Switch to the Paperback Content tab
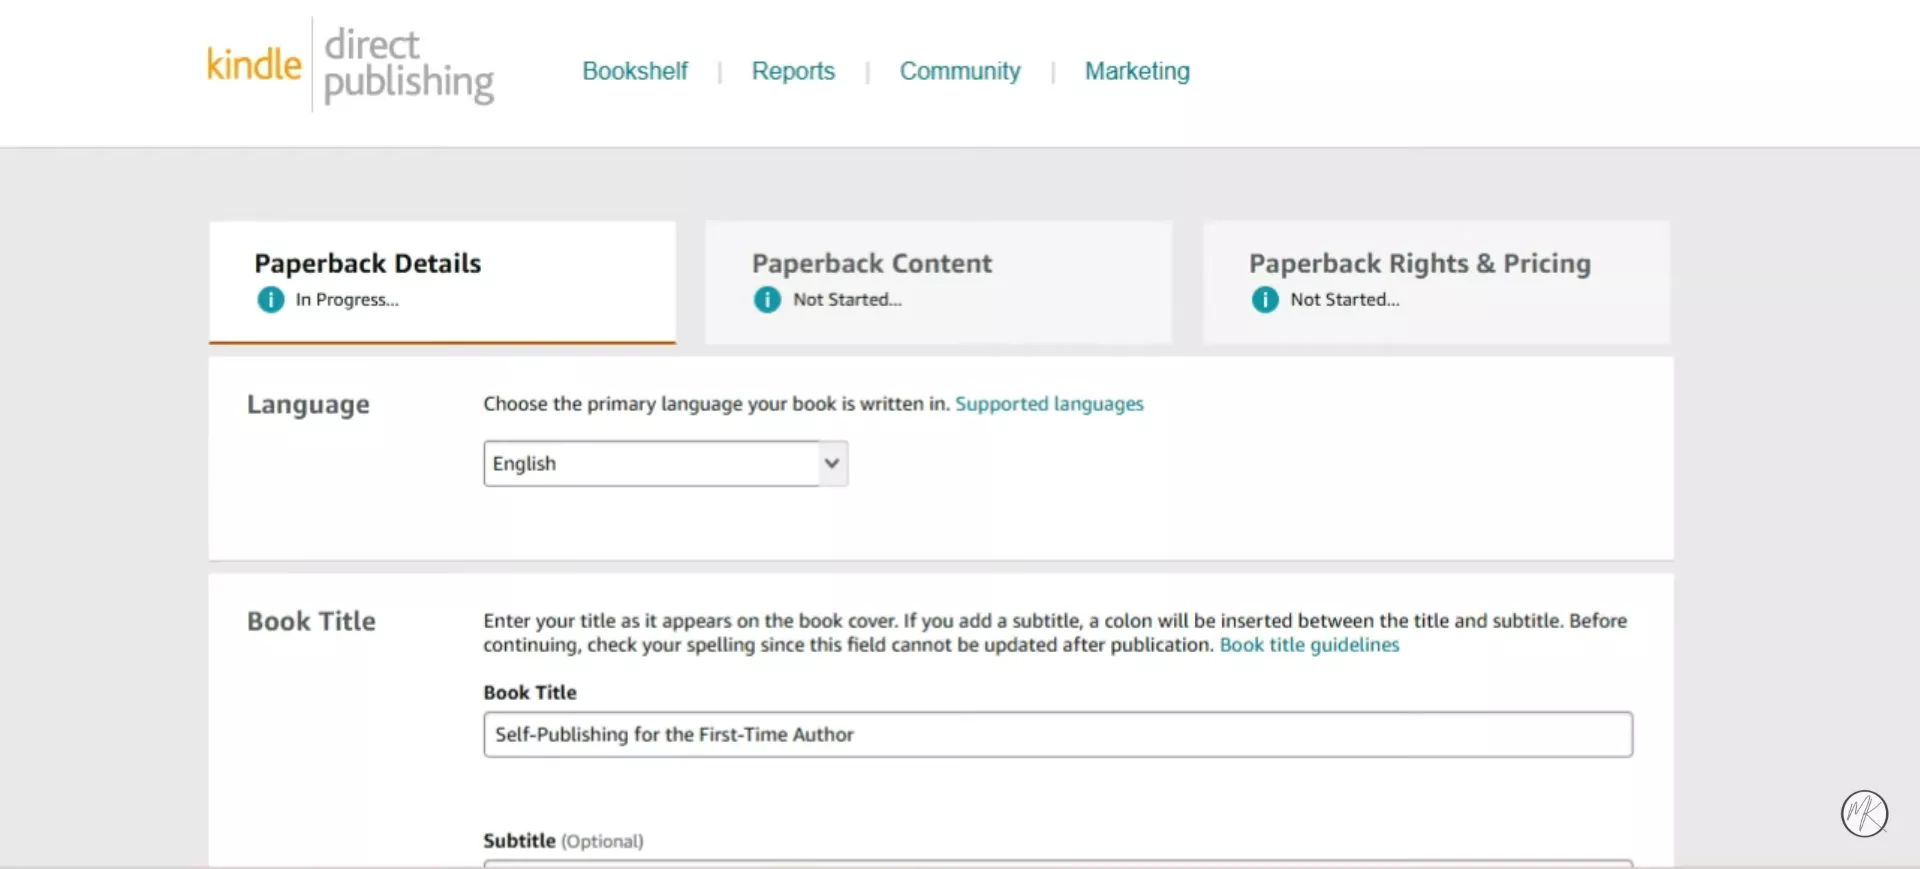Image resolution: width=1920 pixels, height=869 pixels. coord(938,282)
